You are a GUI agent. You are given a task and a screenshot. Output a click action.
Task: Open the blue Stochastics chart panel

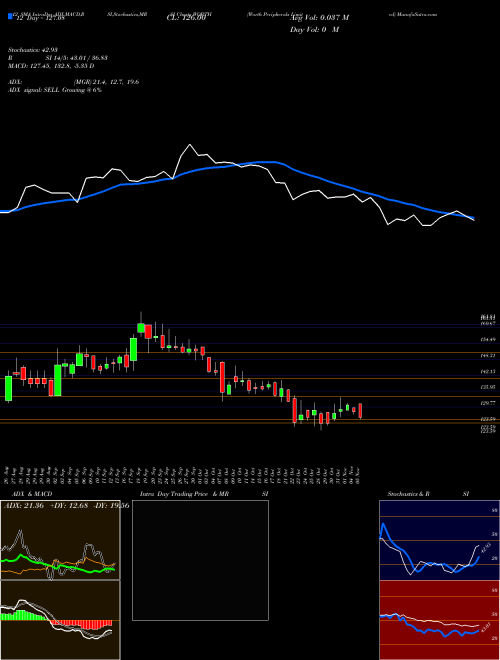tap(439, 540)
